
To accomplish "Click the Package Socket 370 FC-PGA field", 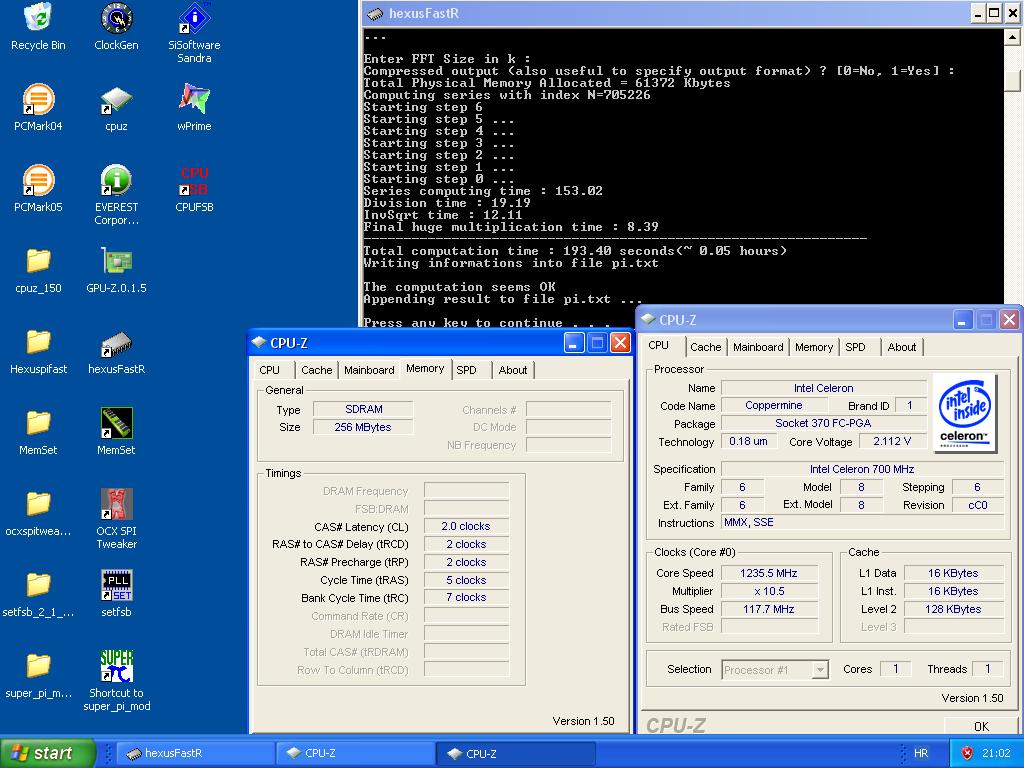I will coord(824,423).
